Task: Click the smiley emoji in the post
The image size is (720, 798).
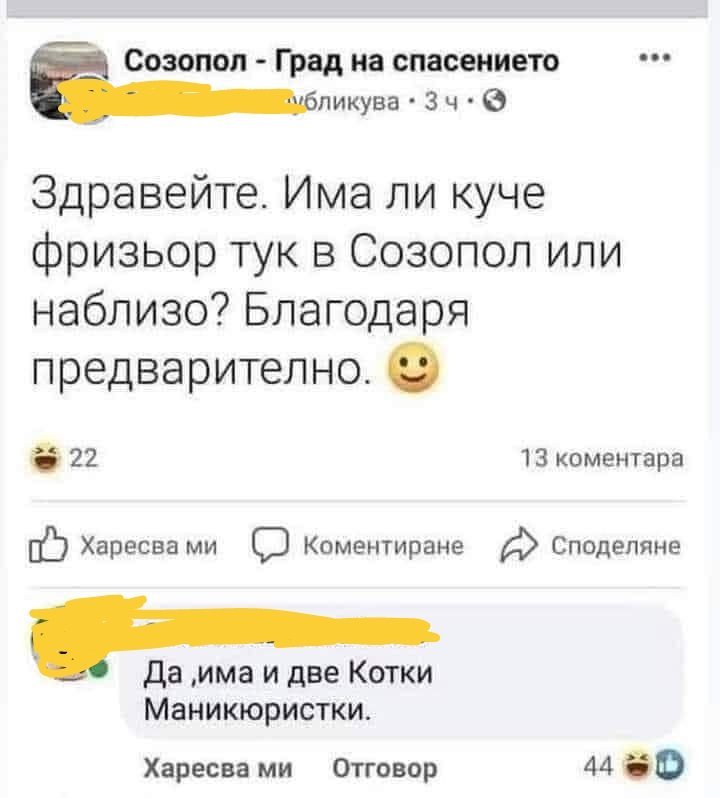Action: (x=413, y=368)
